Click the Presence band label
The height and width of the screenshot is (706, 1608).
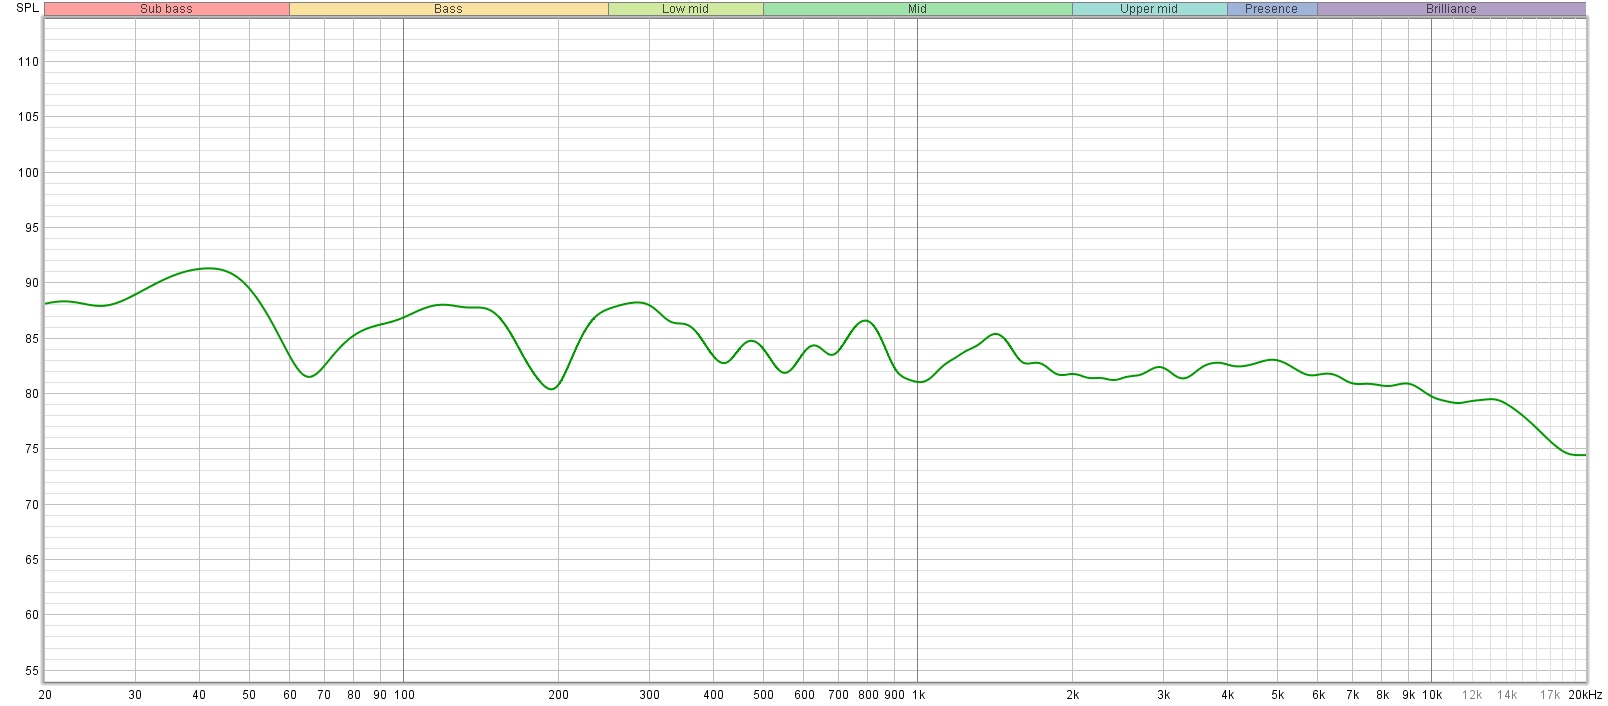[1271, 9]
